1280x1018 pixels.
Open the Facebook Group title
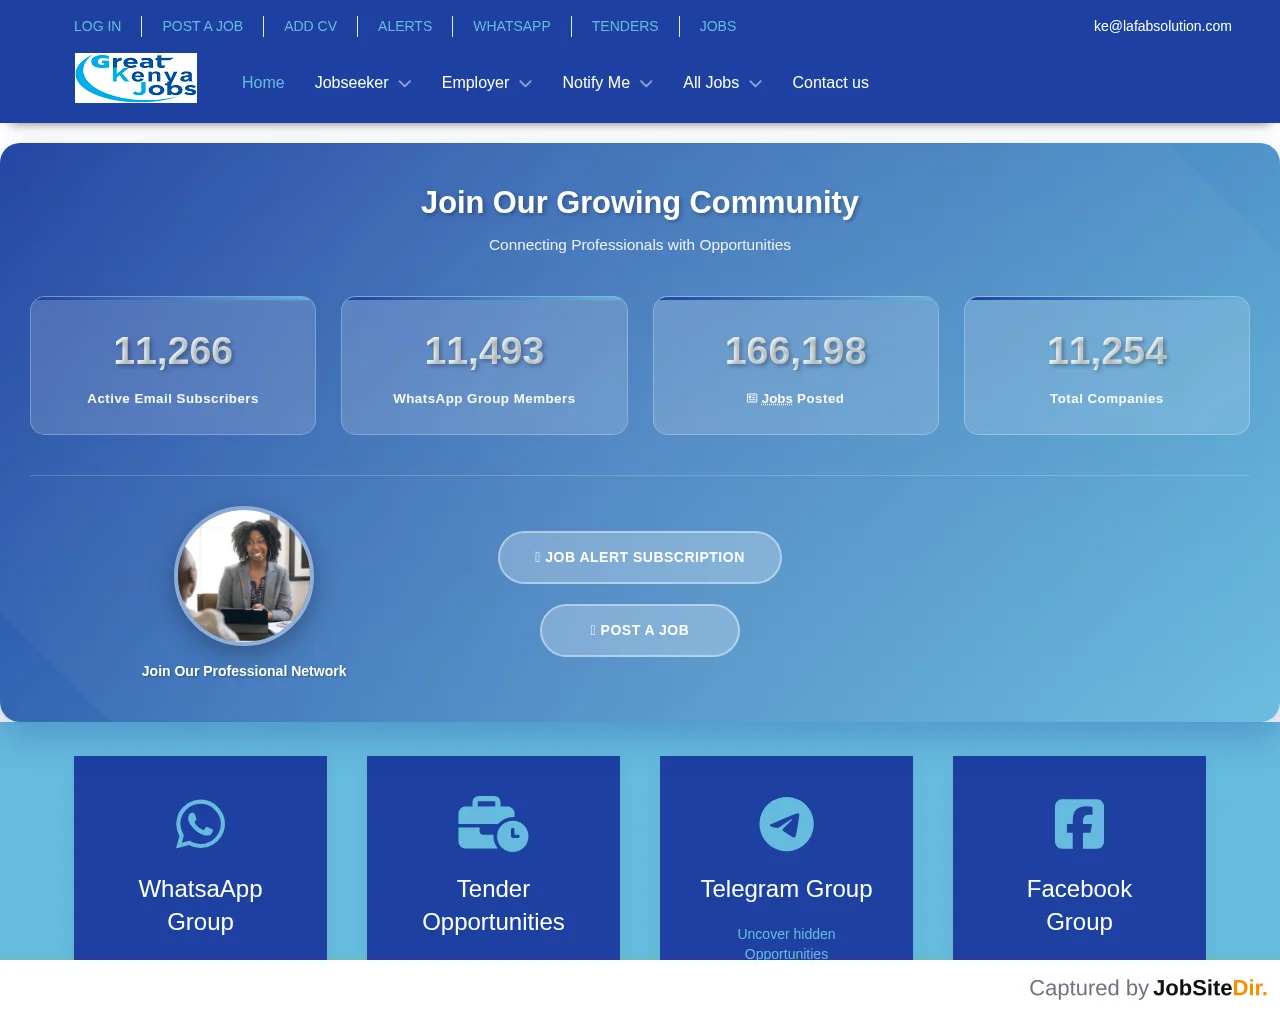click(1079, 905)
